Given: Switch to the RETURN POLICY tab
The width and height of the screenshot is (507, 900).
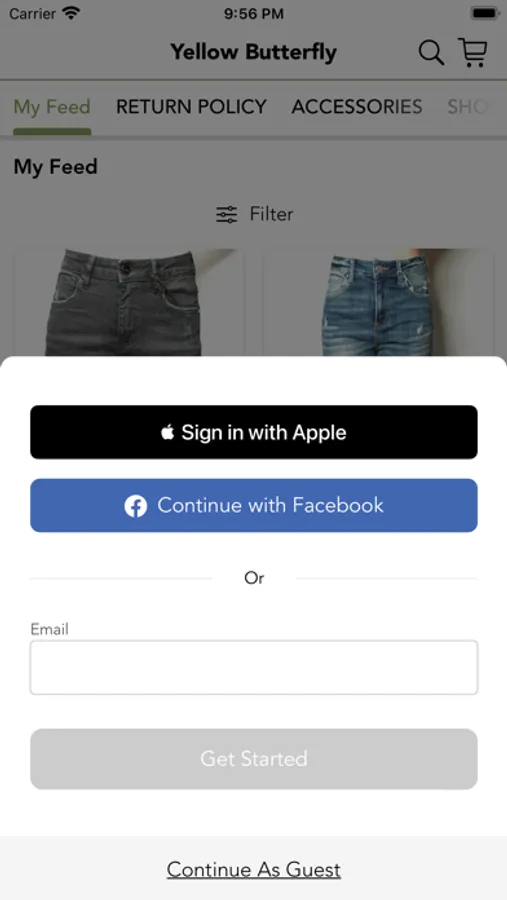Looking at the screenshot, I should [191, 107].
